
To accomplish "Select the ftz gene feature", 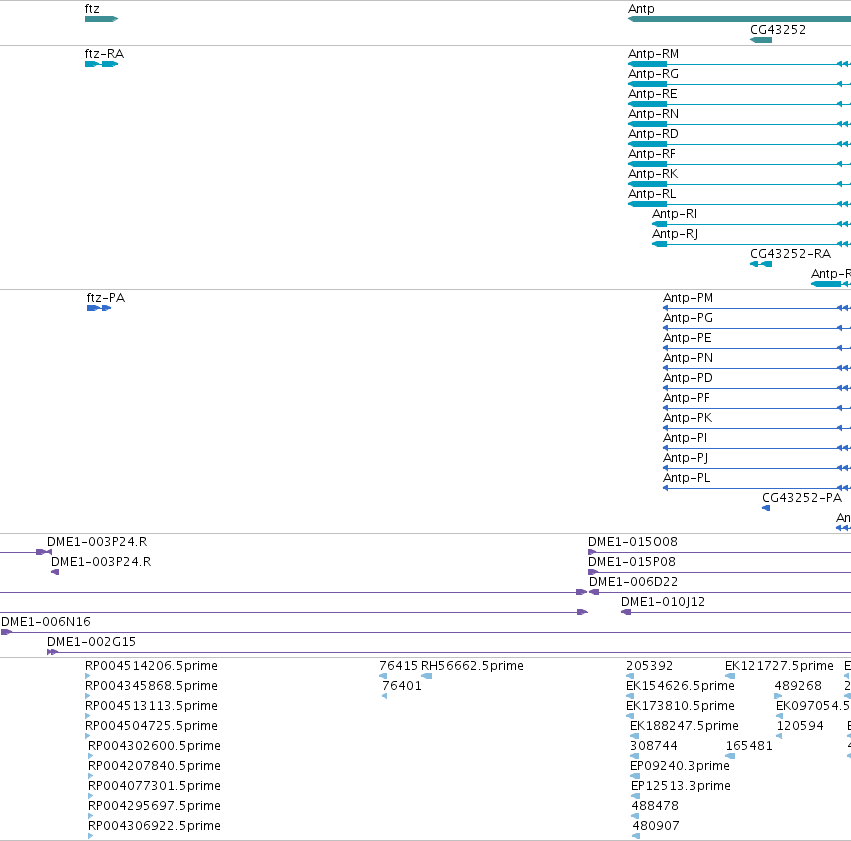I will (101, 19).
